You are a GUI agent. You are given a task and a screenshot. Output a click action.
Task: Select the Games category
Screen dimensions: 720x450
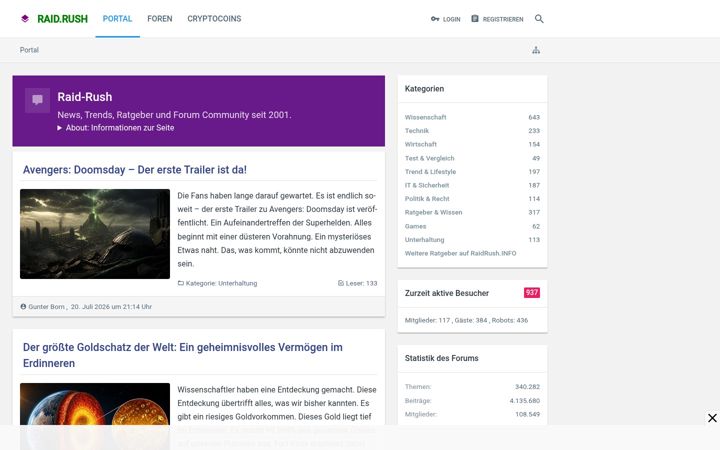point(415,226)
